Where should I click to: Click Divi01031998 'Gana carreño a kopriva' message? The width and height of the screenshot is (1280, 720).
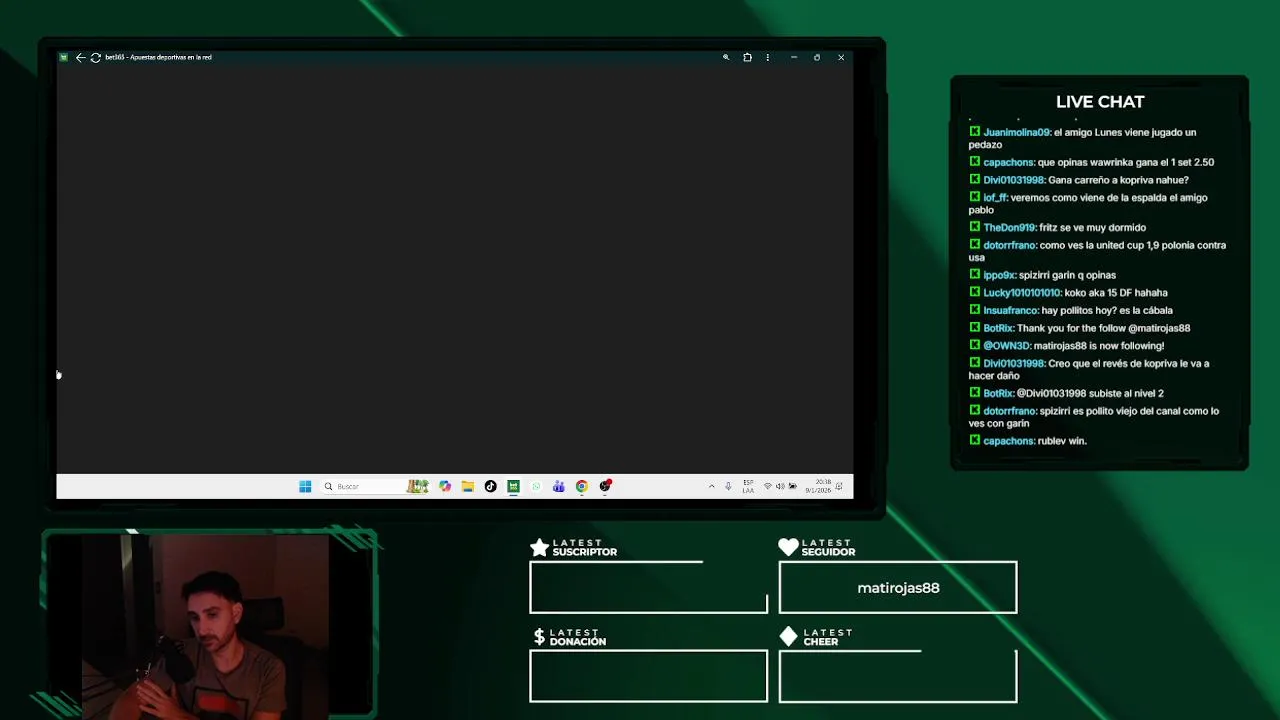[x=1079, y=180]
